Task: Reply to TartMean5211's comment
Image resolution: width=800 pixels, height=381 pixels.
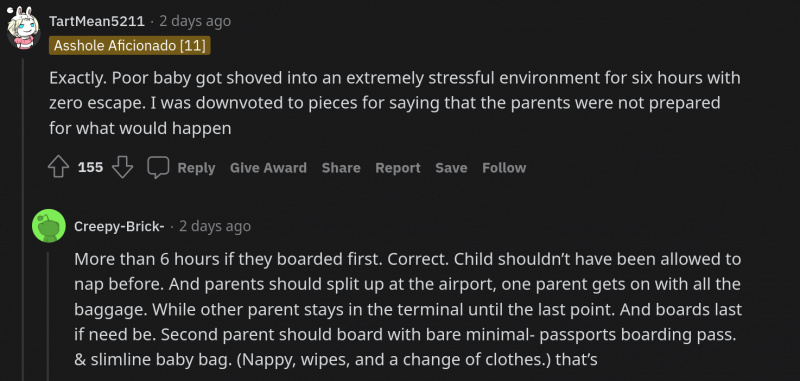Action: 196,168
